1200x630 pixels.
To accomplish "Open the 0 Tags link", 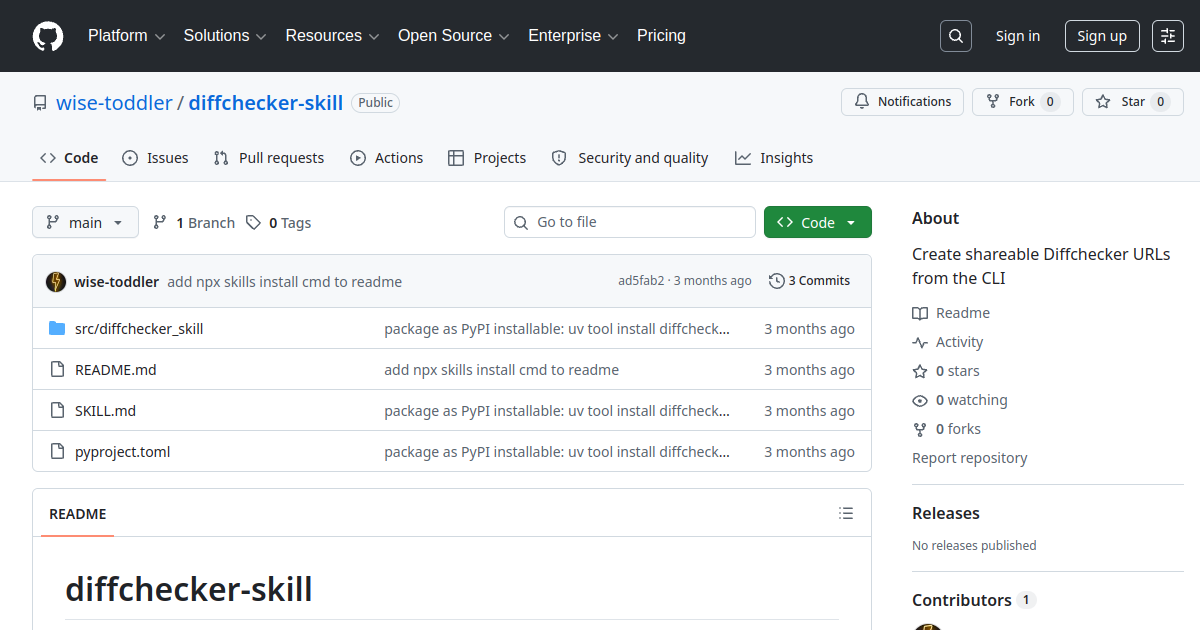I will (x=279, y=222).
